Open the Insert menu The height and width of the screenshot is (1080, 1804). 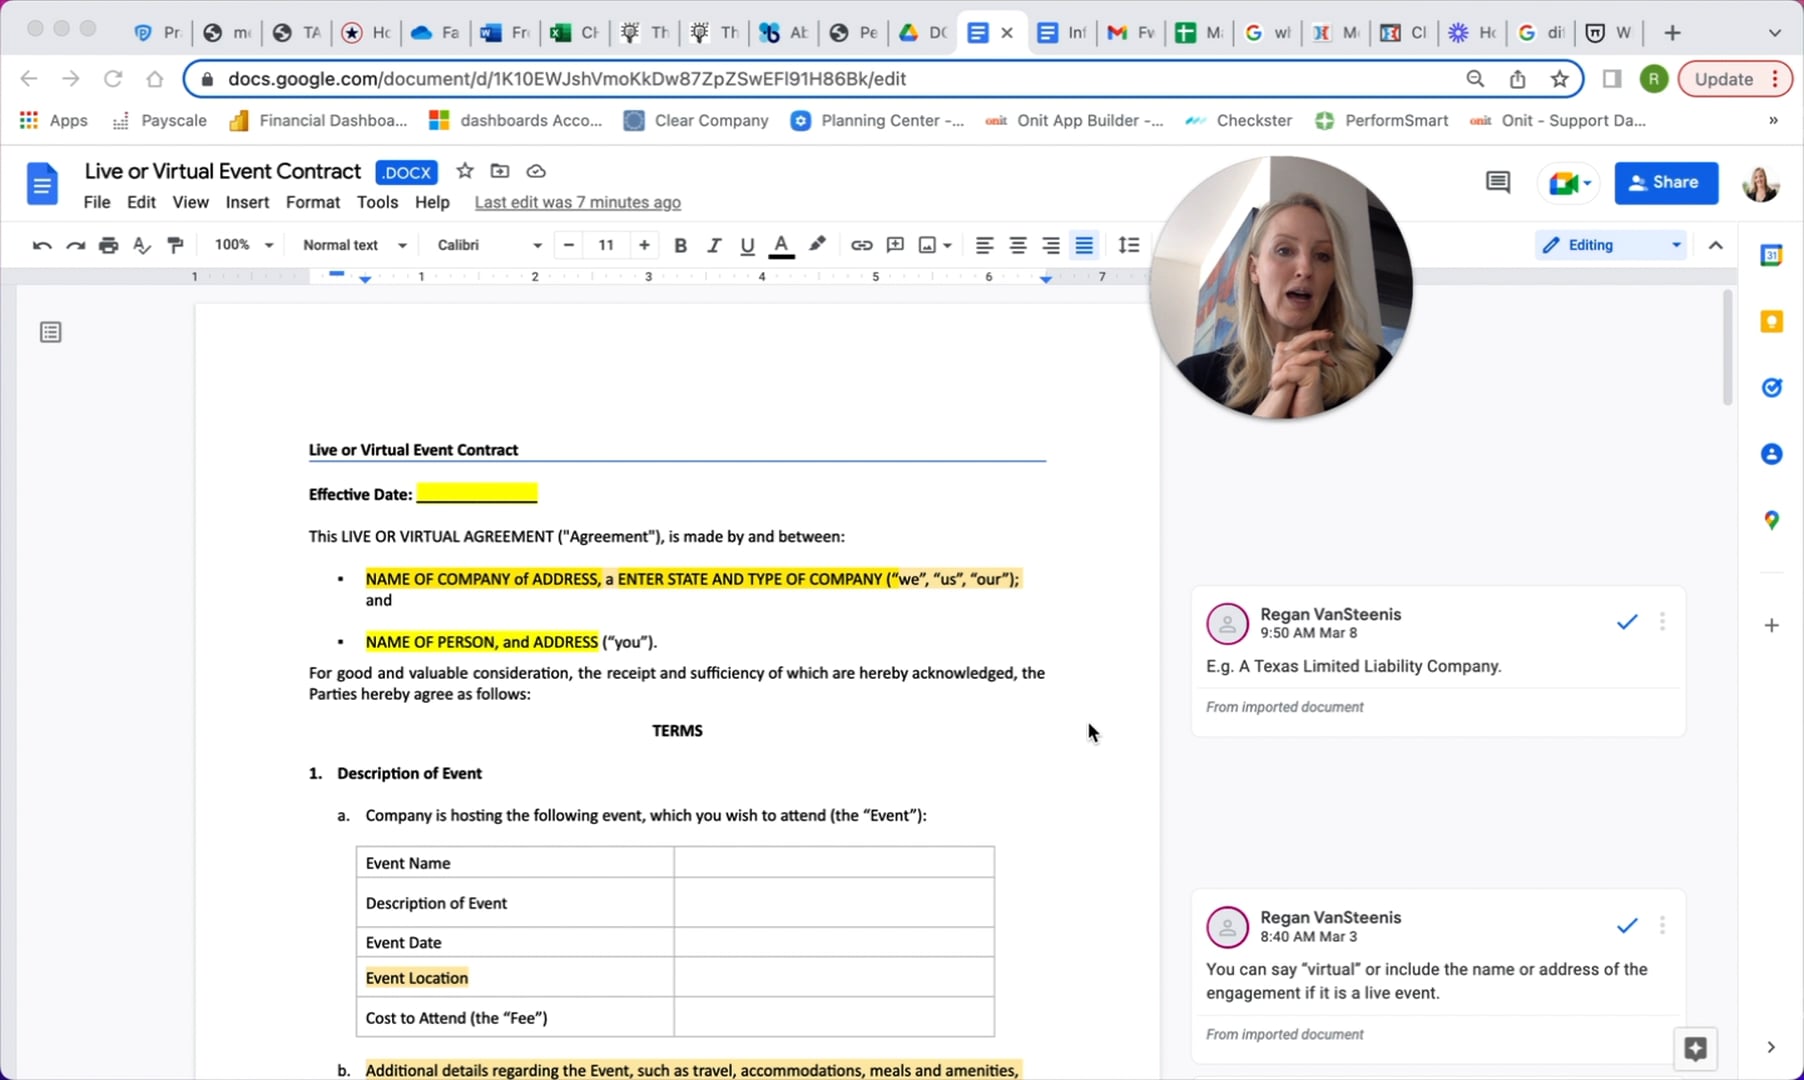[247, 202]
